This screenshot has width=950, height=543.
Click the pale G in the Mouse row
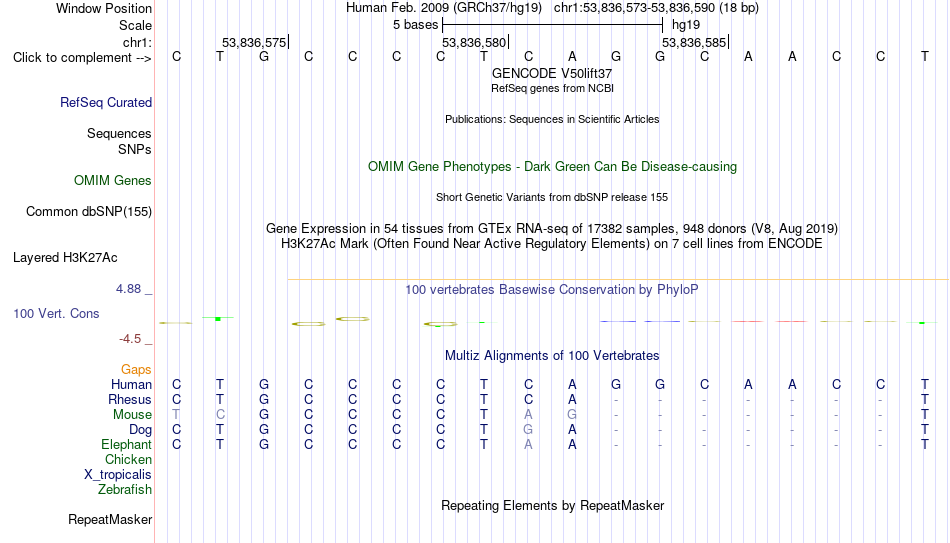pos(572,415)
